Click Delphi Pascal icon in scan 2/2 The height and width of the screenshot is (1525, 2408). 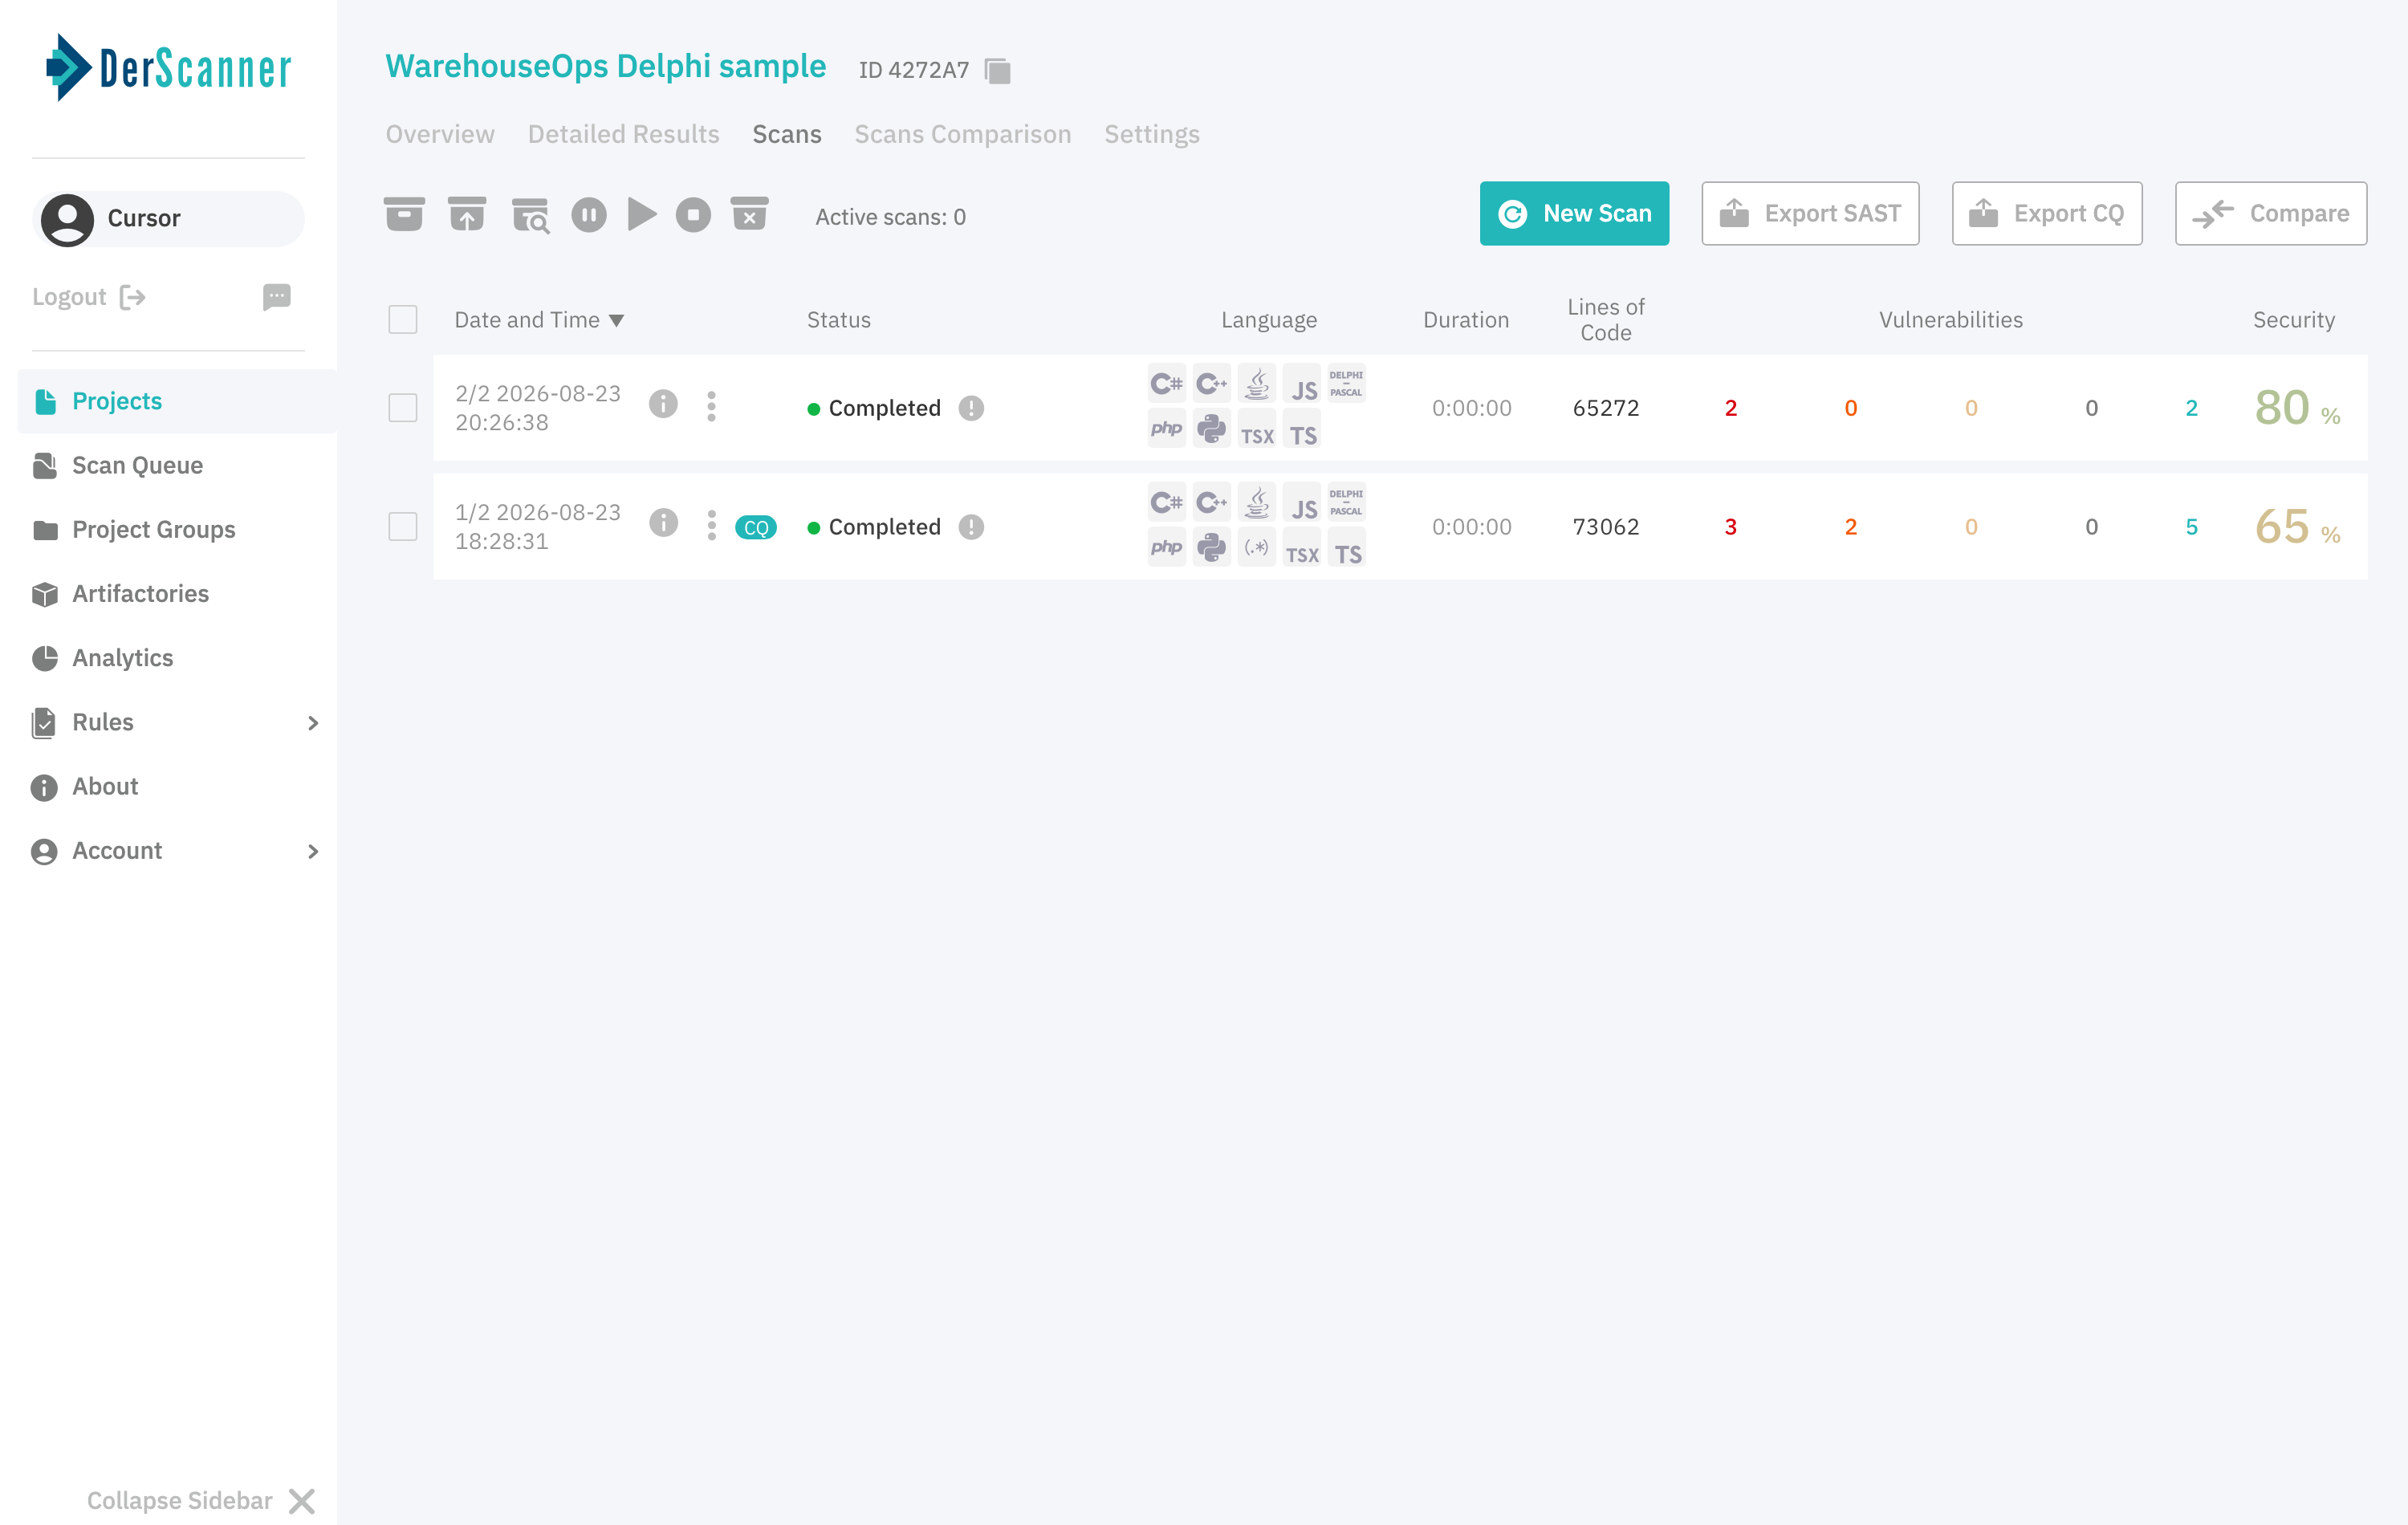1346,384
